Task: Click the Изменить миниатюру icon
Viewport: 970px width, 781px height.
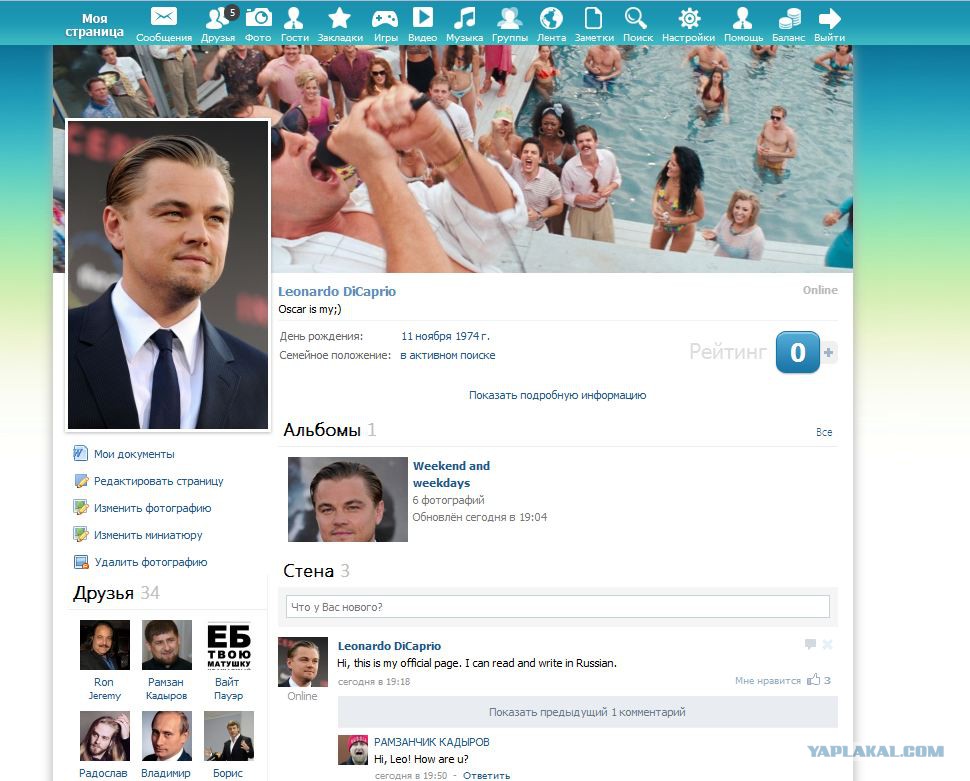Action: point(81,535)
